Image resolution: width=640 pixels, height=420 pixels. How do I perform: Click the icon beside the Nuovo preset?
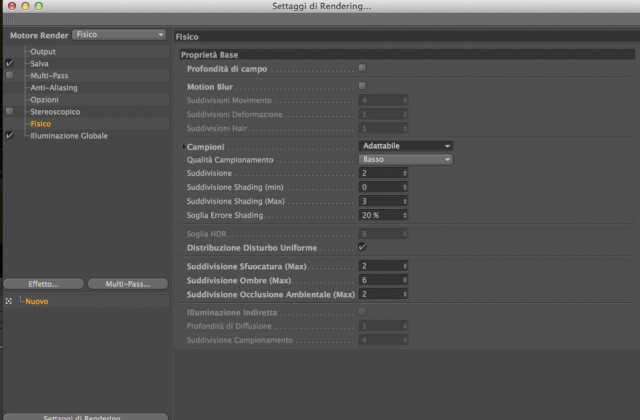click(x=9, y=301)
